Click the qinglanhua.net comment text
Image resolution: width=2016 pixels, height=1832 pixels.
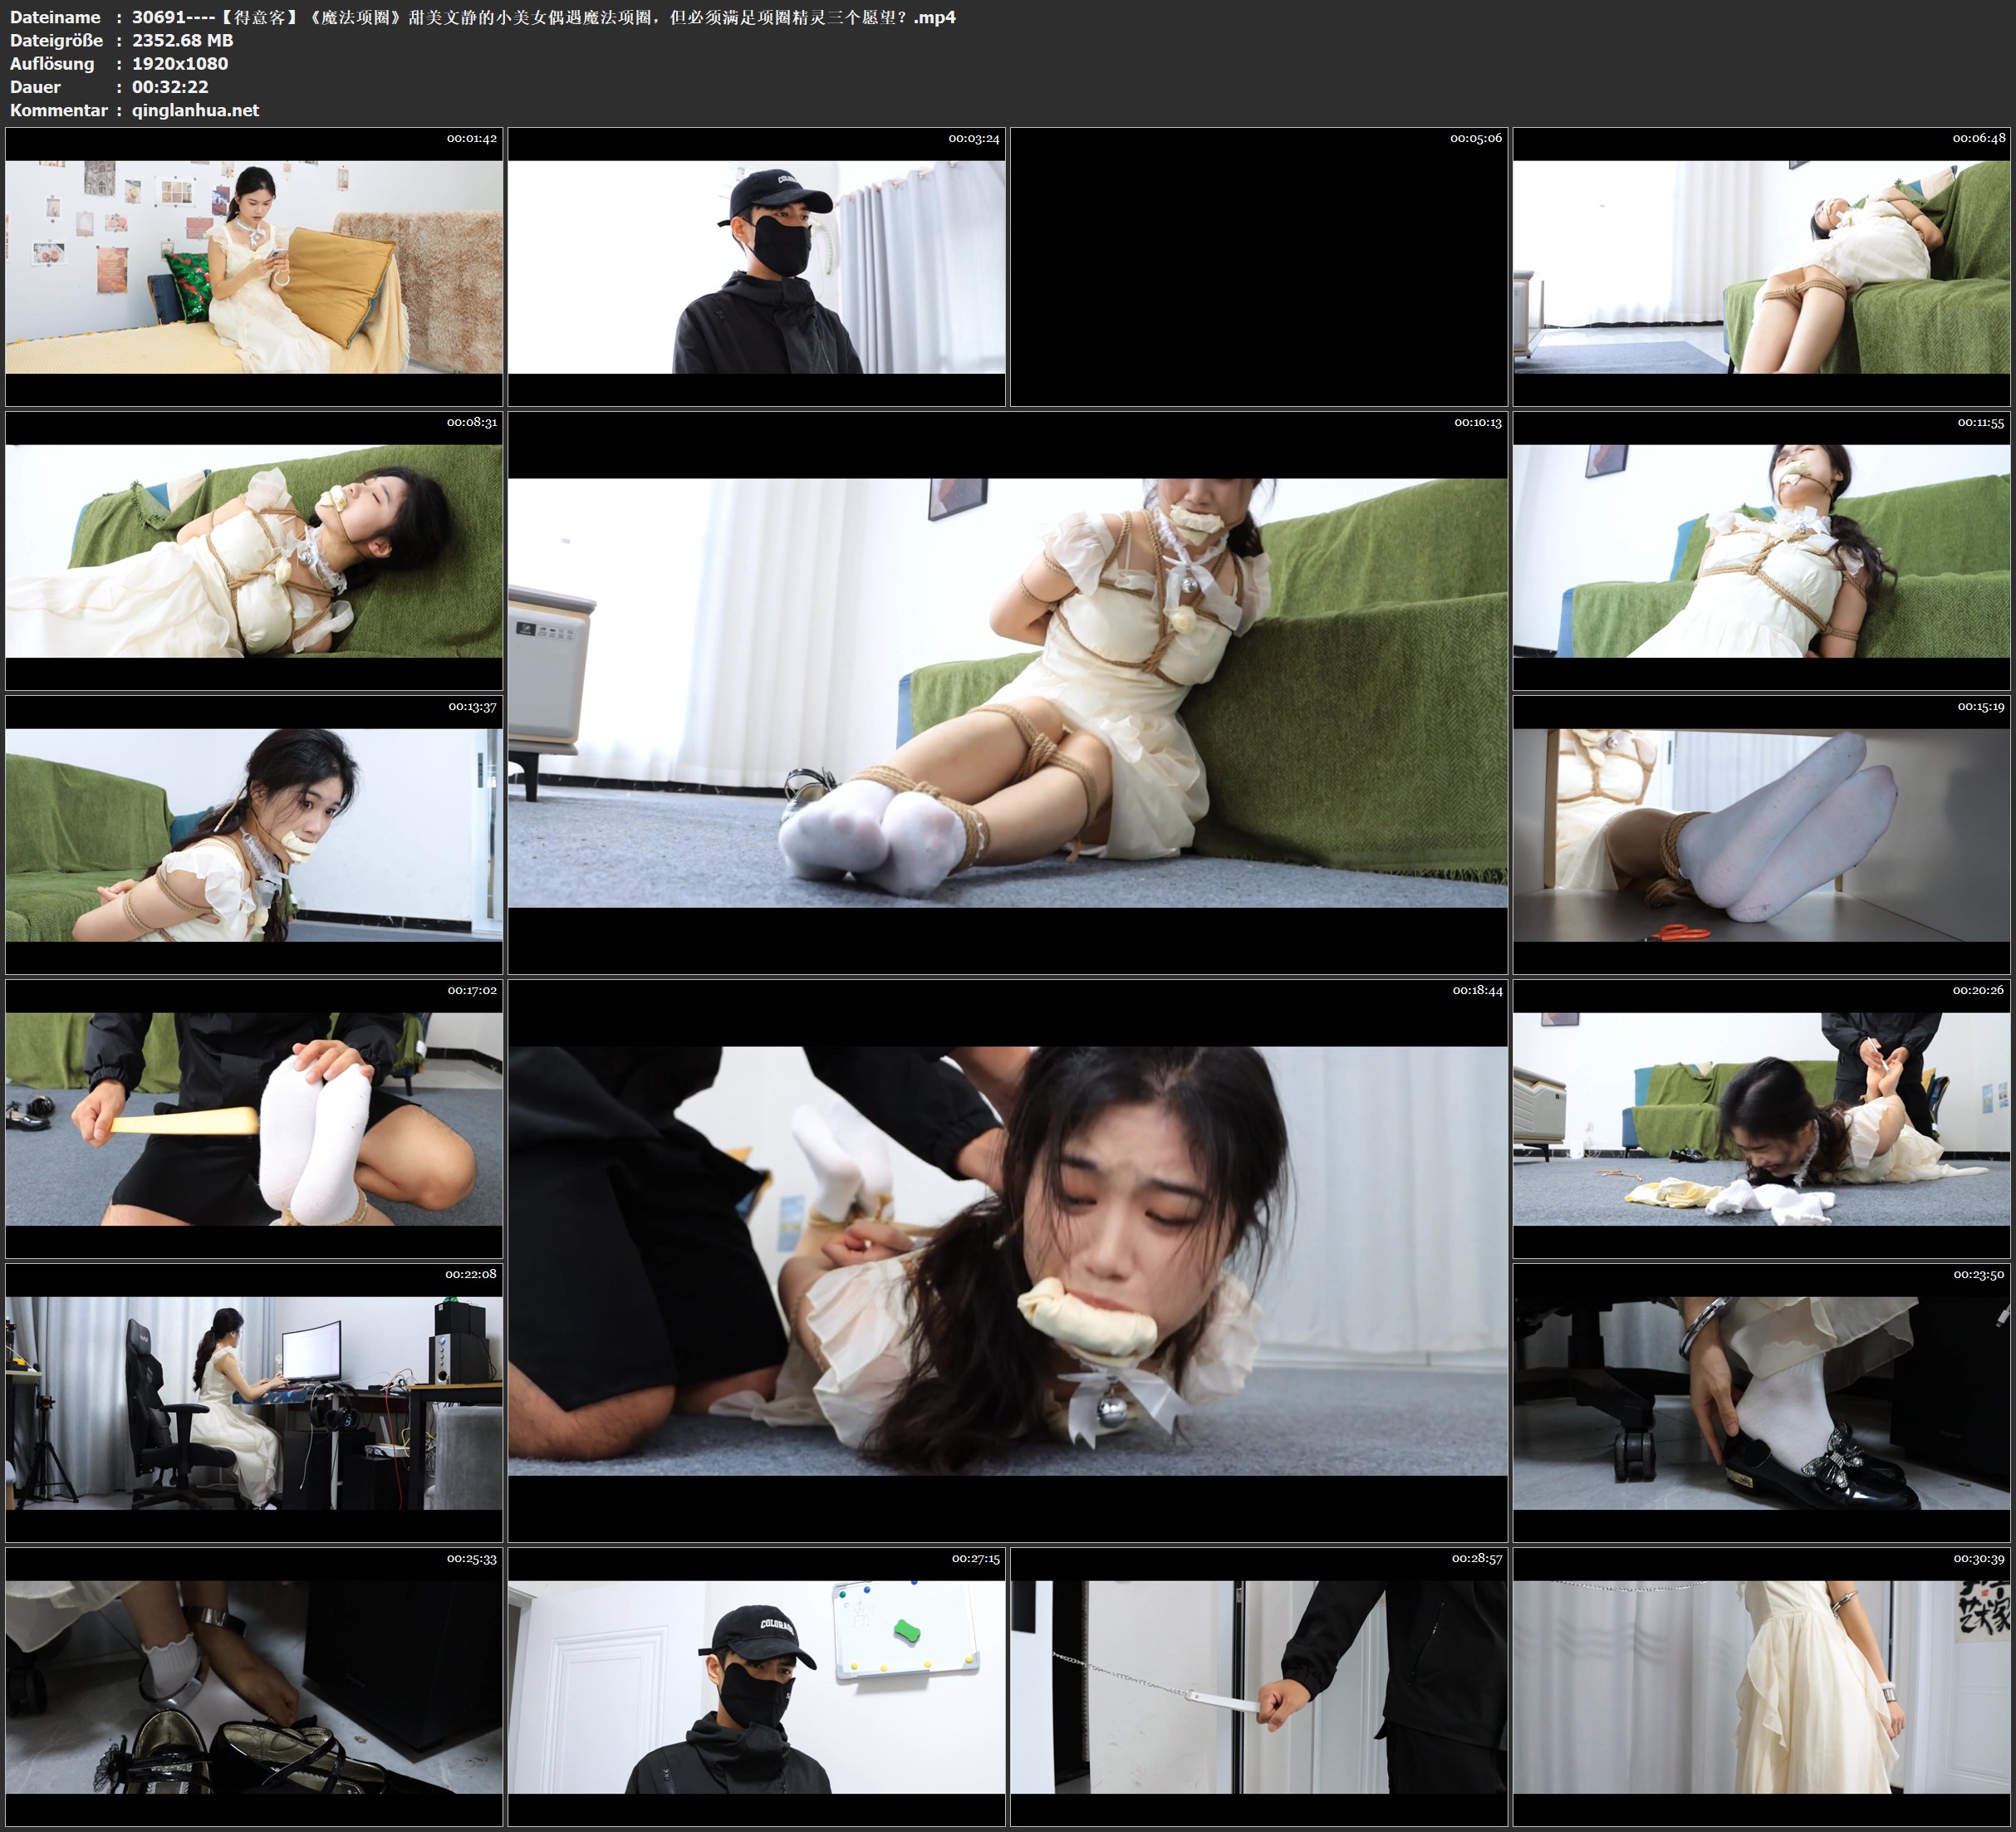coord(195,110)
